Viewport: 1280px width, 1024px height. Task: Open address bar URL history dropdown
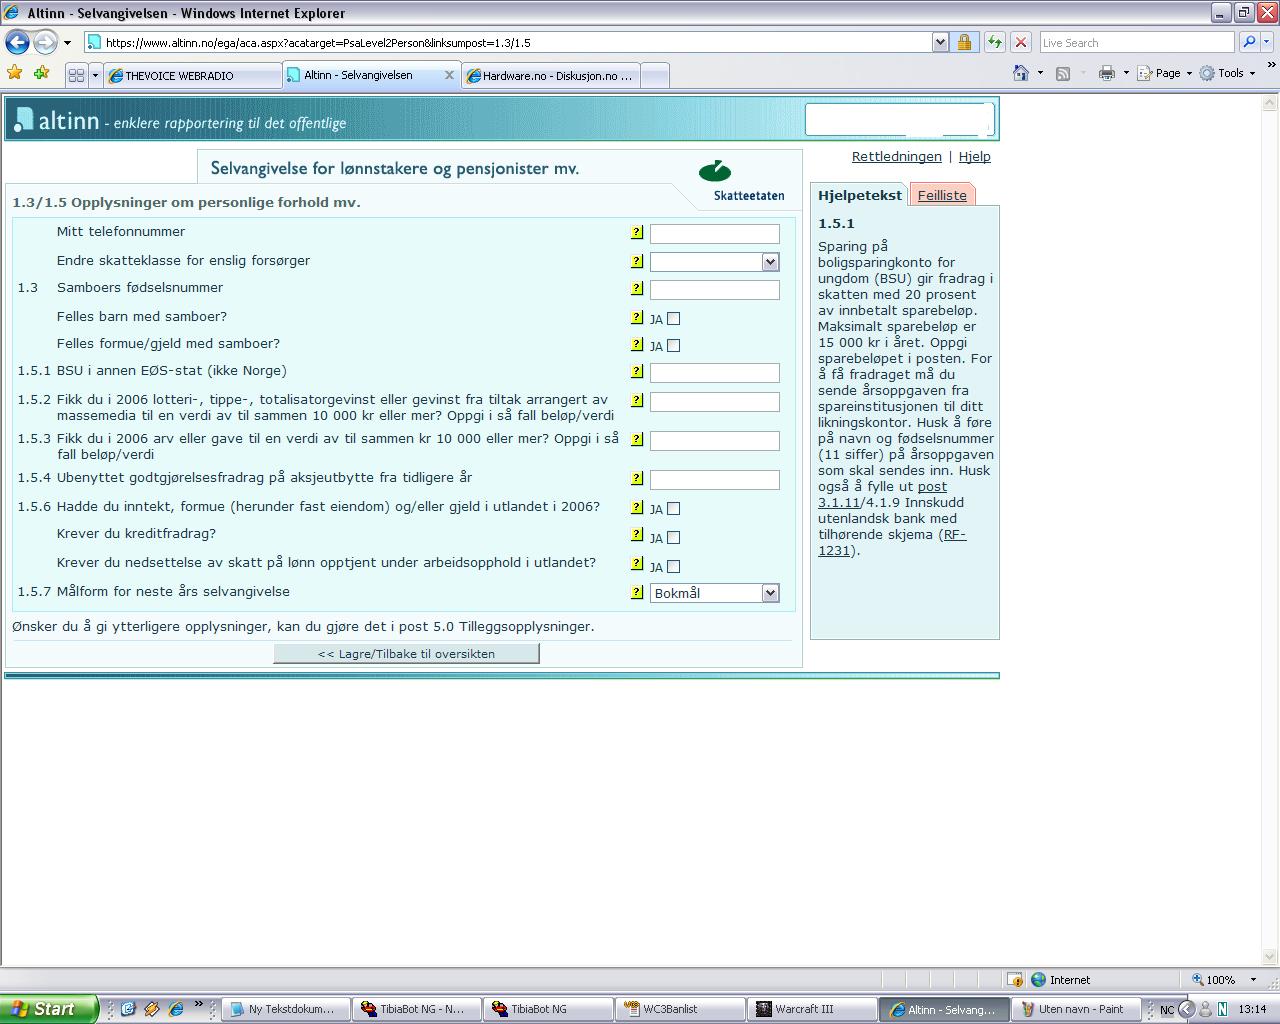click(940, 42)
